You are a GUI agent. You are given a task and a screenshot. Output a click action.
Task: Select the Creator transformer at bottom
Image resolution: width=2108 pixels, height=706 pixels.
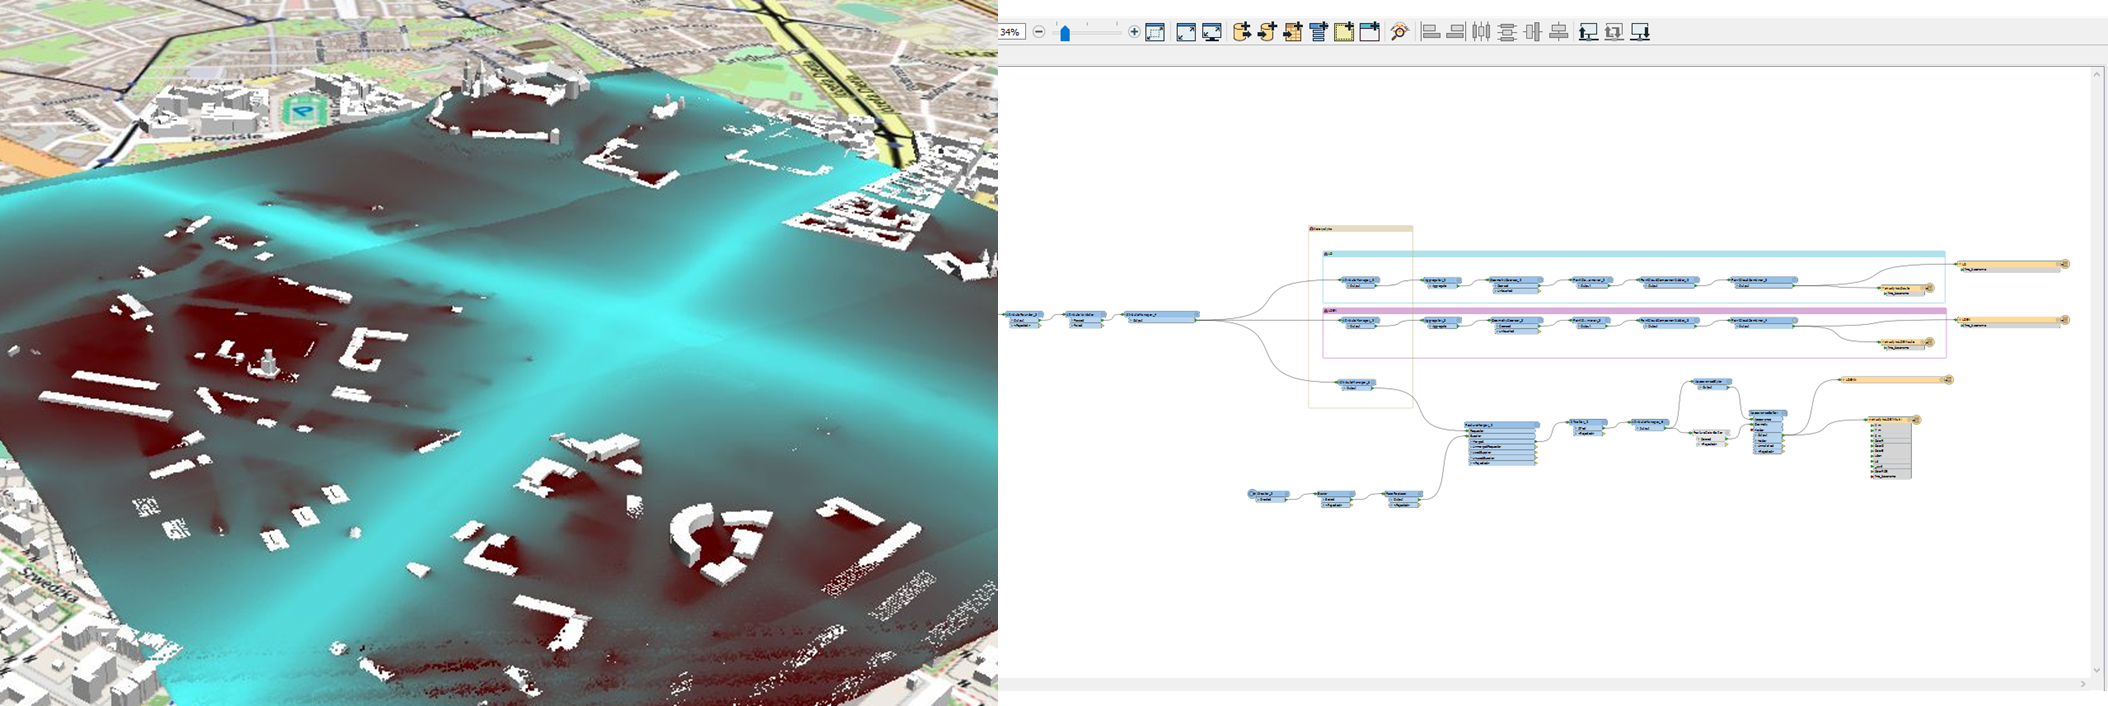(1268, 494)
